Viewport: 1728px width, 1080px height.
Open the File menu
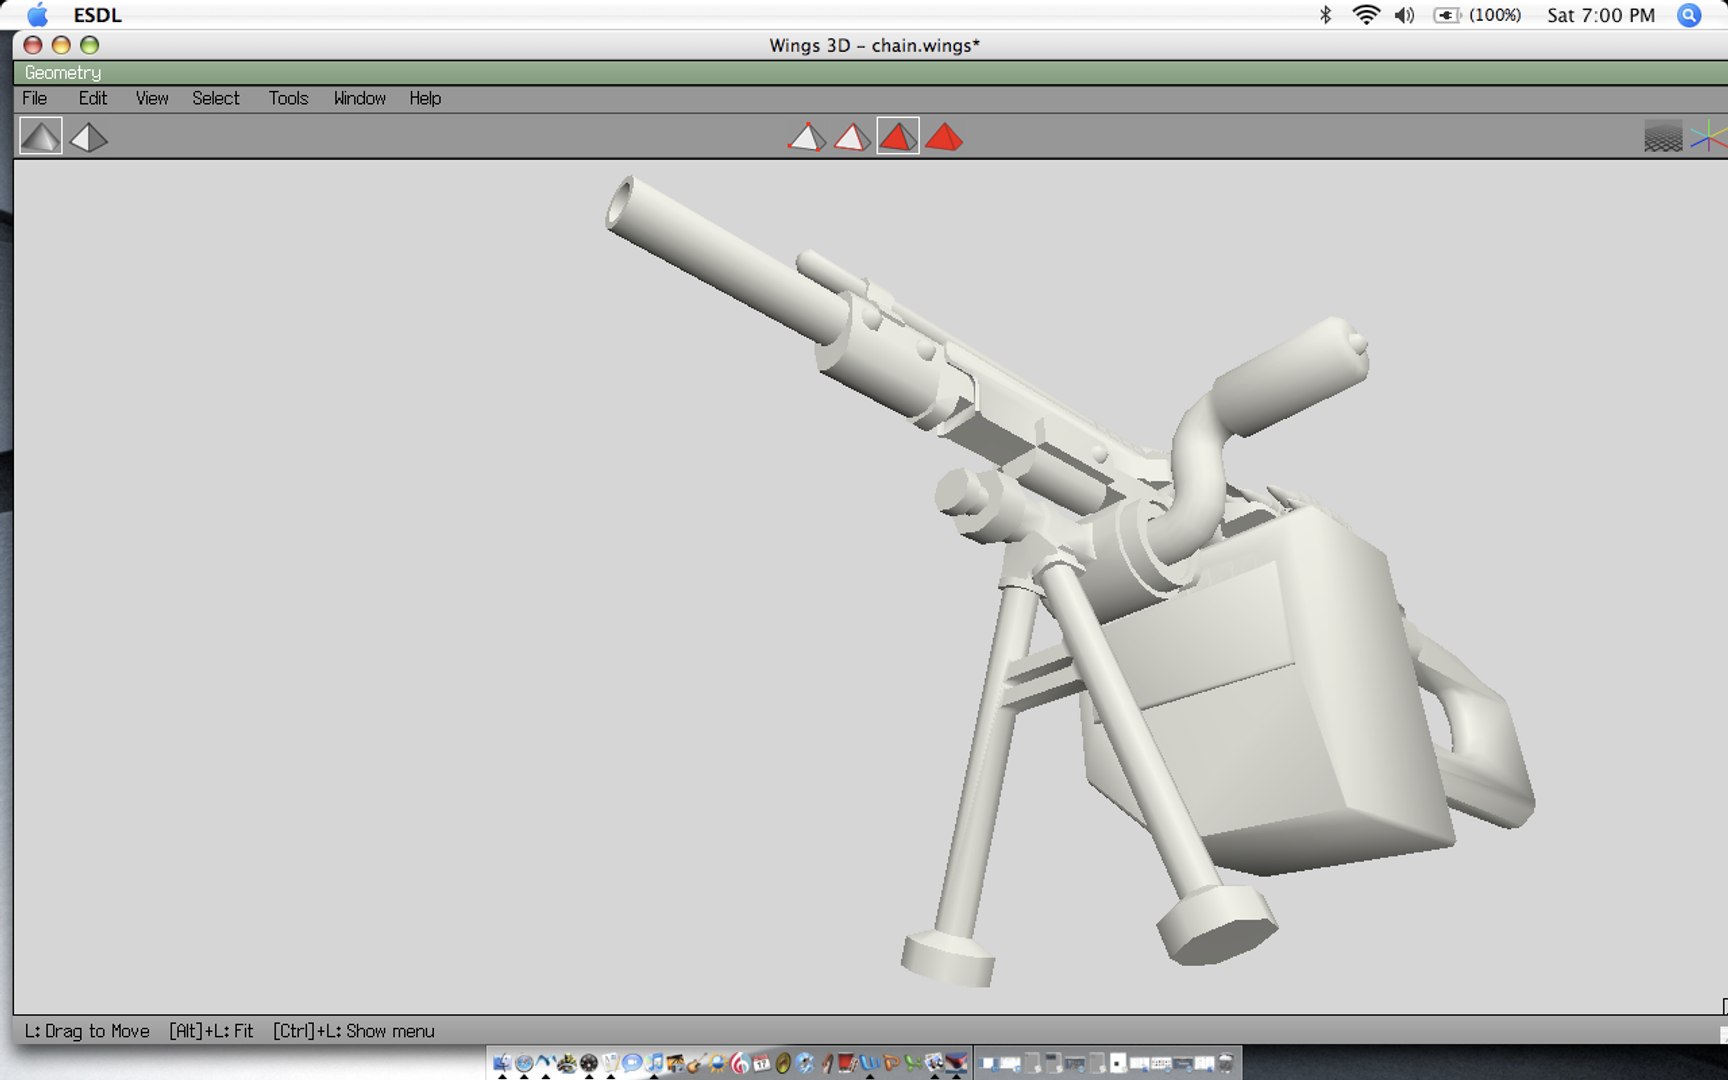35,98
